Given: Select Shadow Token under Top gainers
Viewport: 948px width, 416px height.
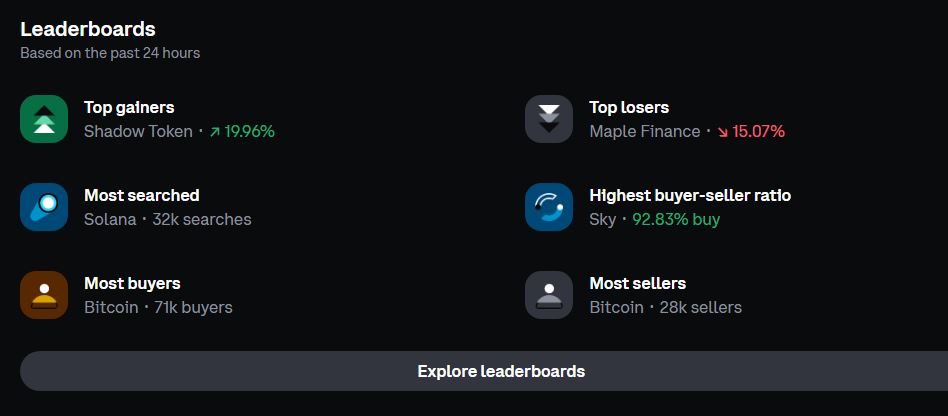Looking at the screenshot, I should tap(138, 131).
